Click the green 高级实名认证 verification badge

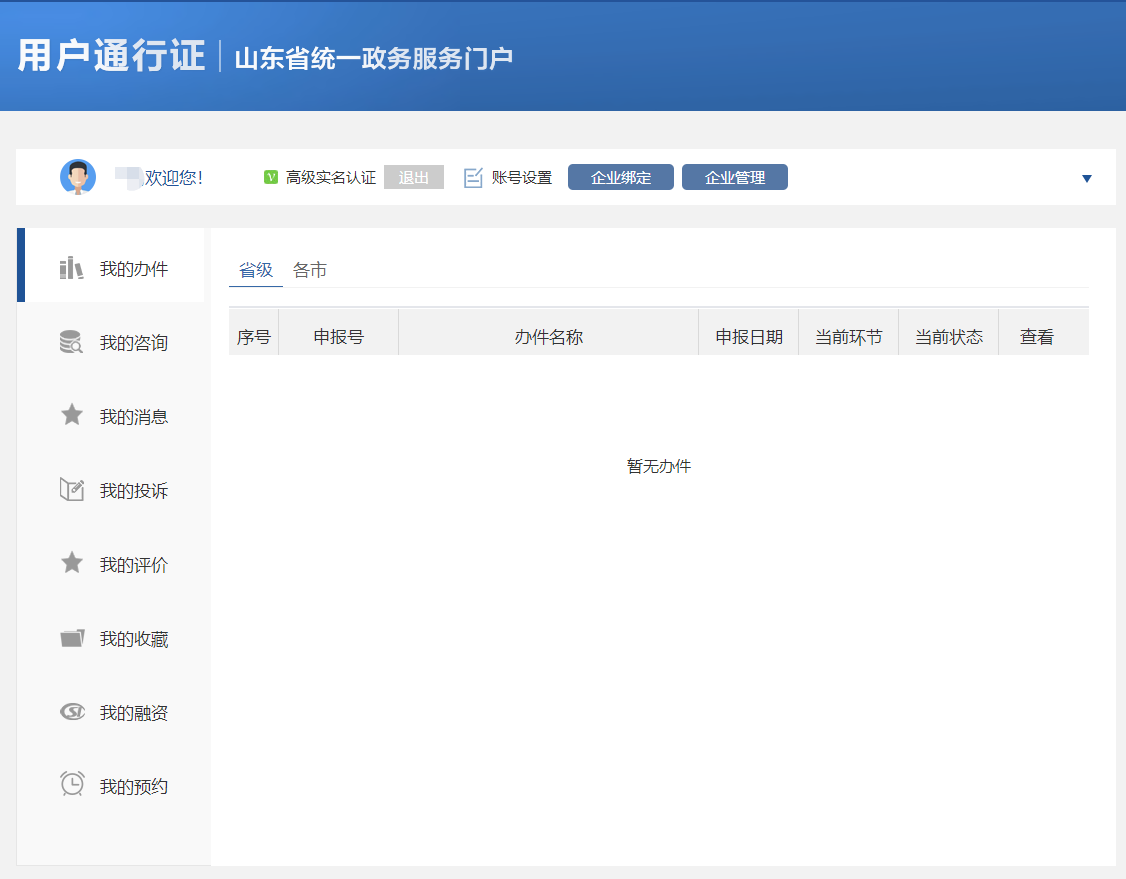270,177
